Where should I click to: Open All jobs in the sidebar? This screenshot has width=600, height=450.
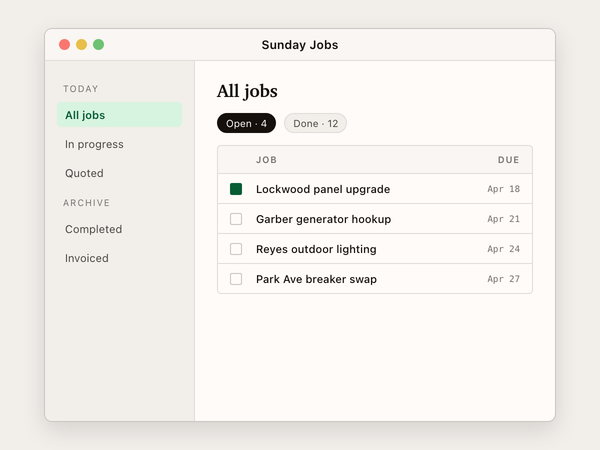[119, 115]
